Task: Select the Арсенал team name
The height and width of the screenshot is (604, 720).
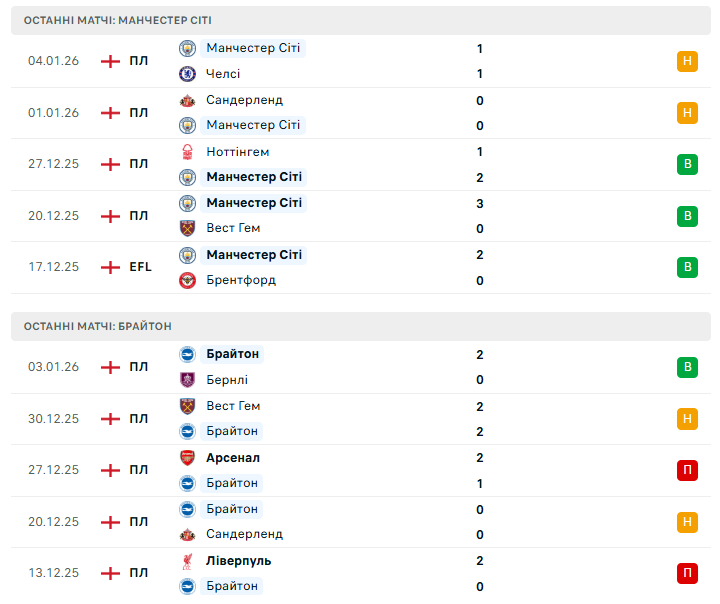Action: pyautogui.click(x=233, y=458)
